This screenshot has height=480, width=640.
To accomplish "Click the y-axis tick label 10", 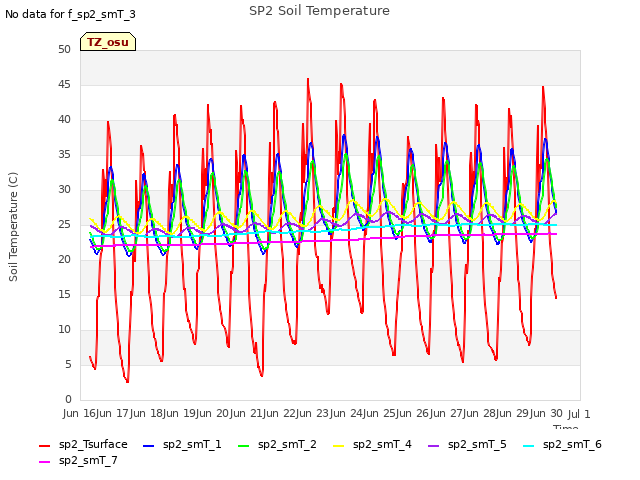I will (x=64, y=329).
